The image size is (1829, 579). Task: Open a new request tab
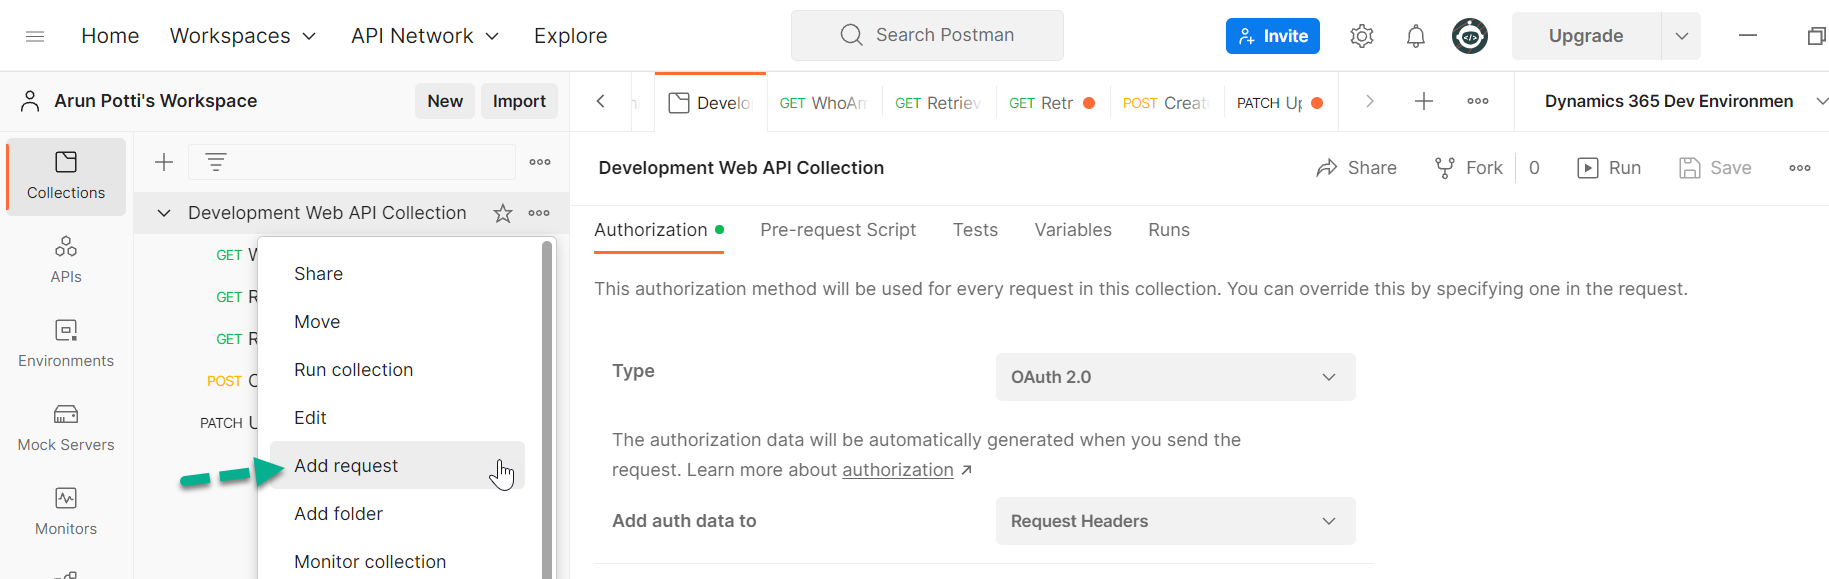pyautogui.click(x=1424, y=101)
